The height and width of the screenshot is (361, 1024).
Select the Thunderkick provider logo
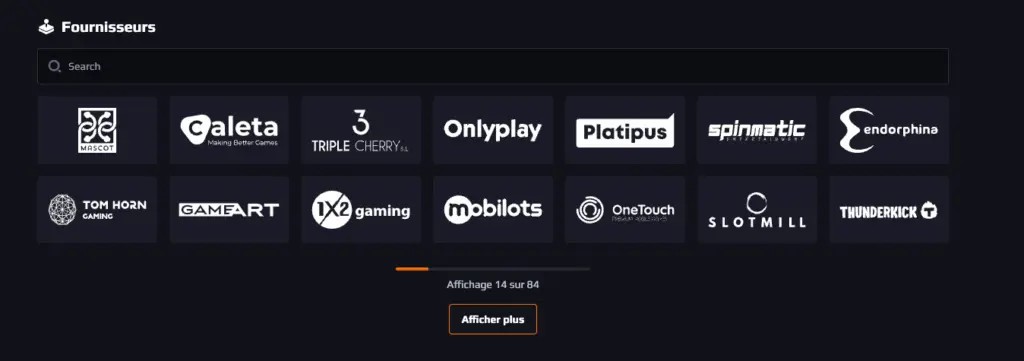point(889,210)
